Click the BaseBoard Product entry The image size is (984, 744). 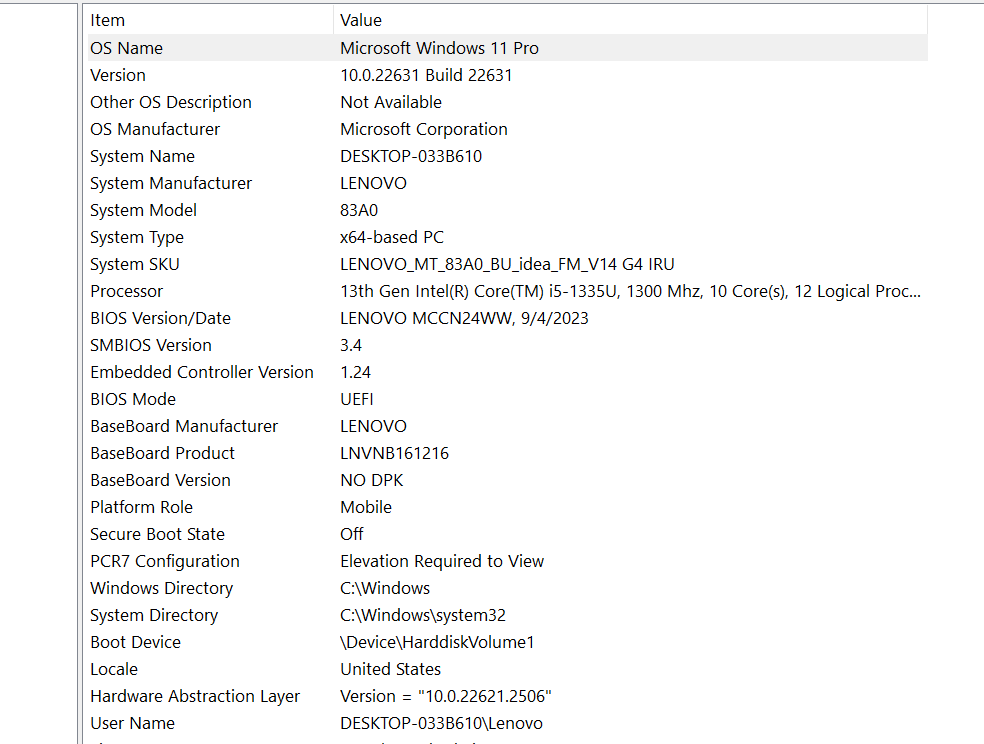[163, 453]
